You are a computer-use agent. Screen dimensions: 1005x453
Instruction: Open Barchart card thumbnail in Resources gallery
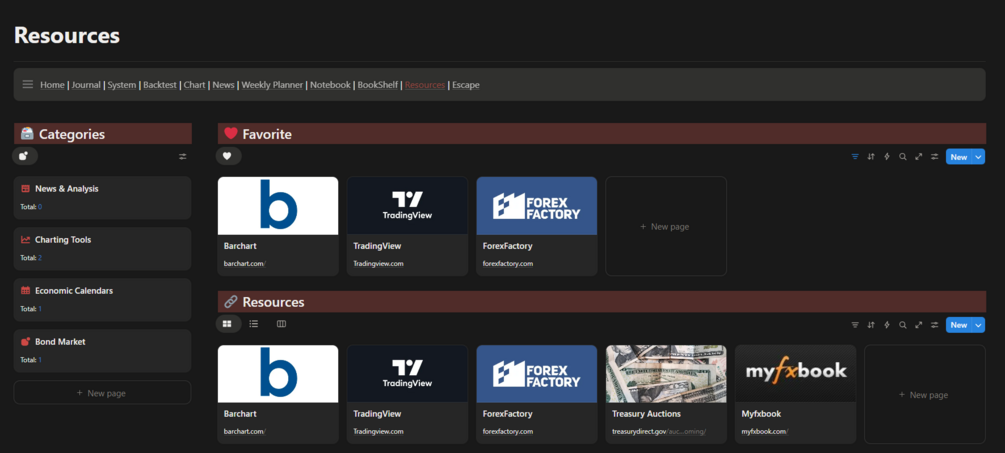click(278, 374)
